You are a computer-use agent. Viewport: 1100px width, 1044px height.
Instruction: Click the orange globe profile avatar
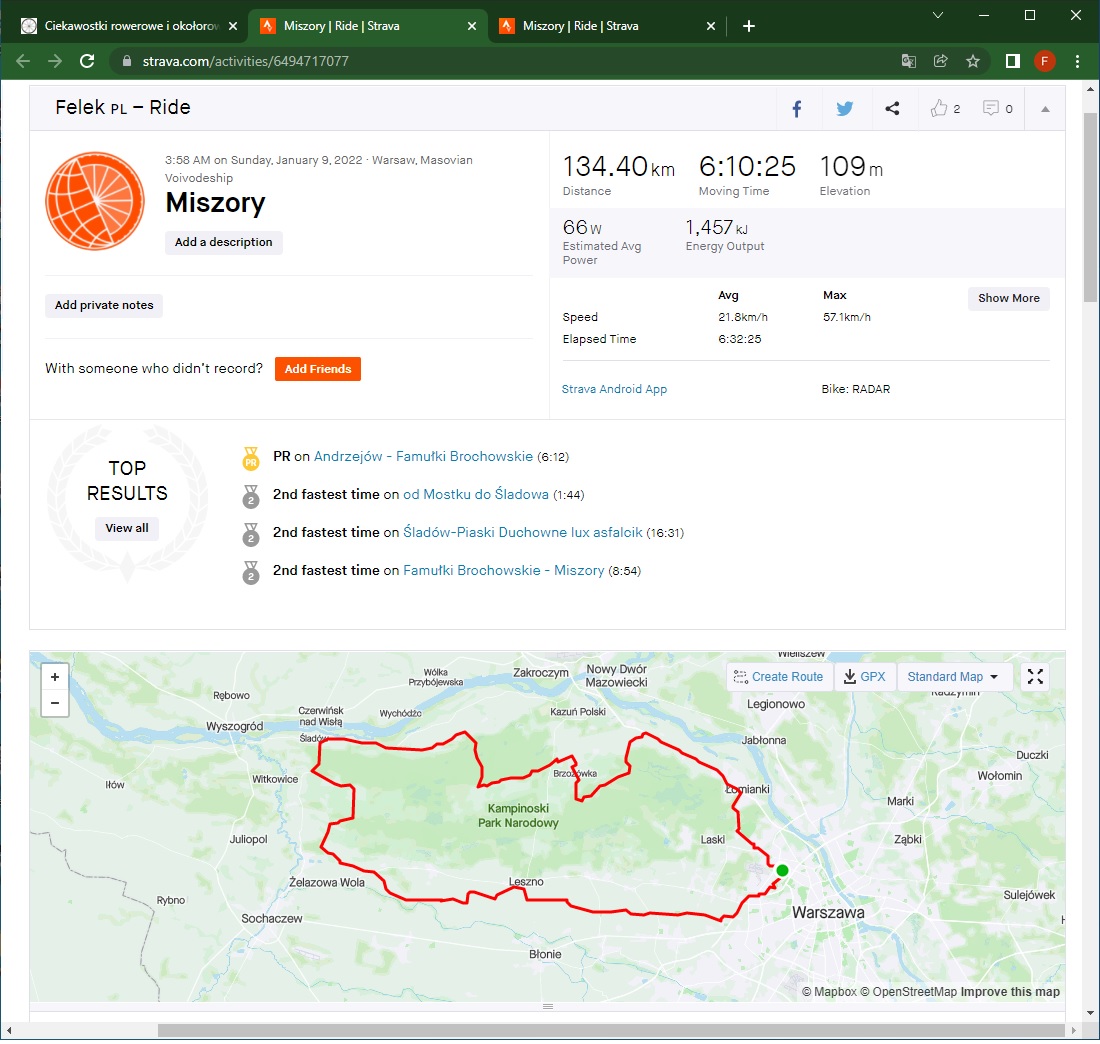pyautogui.click(x=95, y=201)
